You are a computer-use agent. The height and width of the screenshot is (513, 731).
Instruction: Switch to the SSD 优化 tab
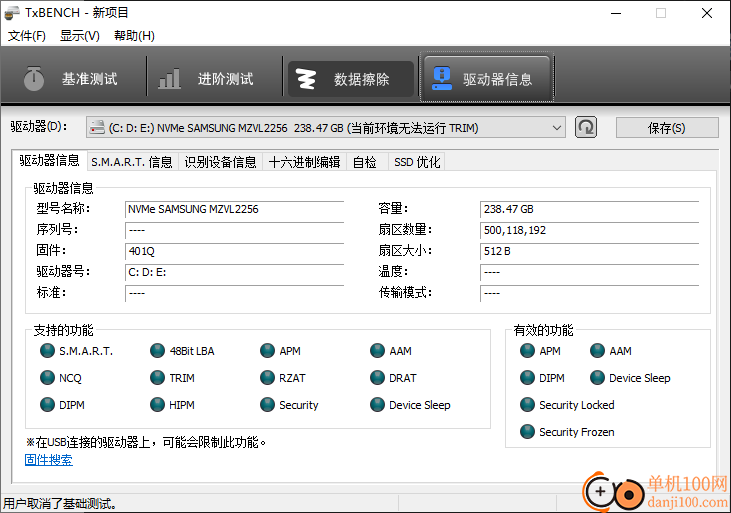coord(417,162)
